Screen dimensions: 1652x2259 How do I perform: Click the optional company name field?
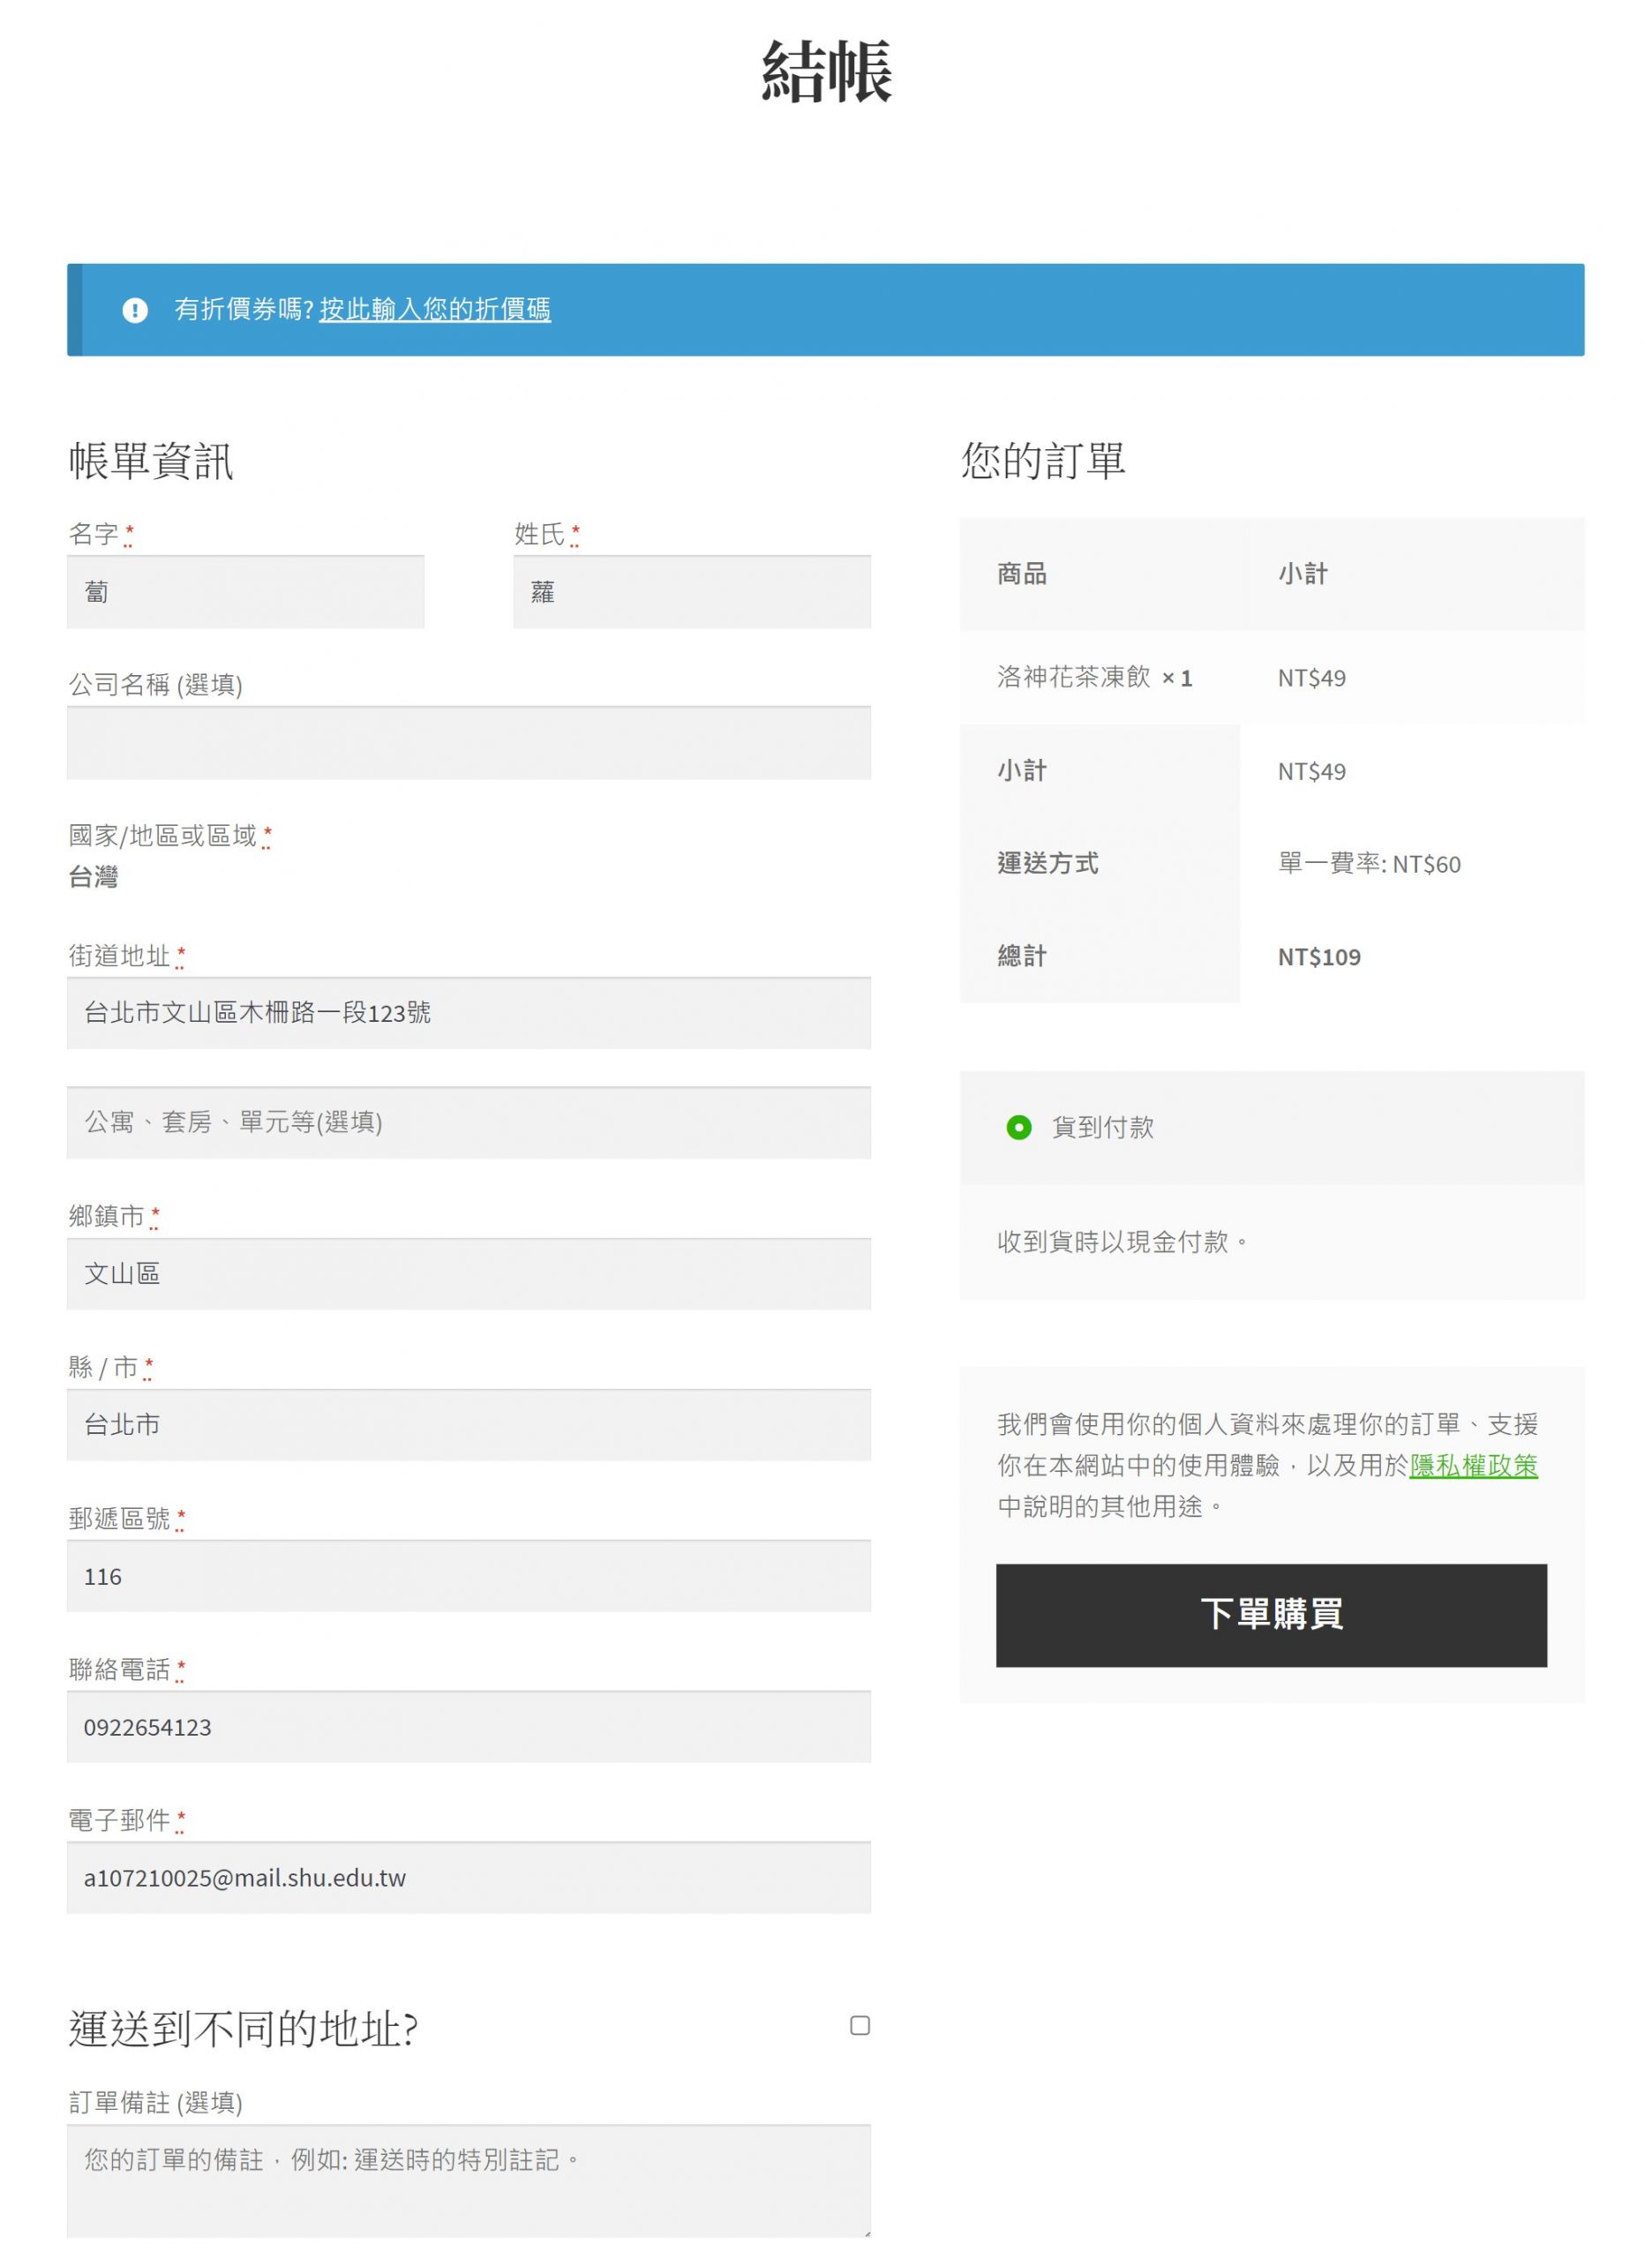pos(468,743)
